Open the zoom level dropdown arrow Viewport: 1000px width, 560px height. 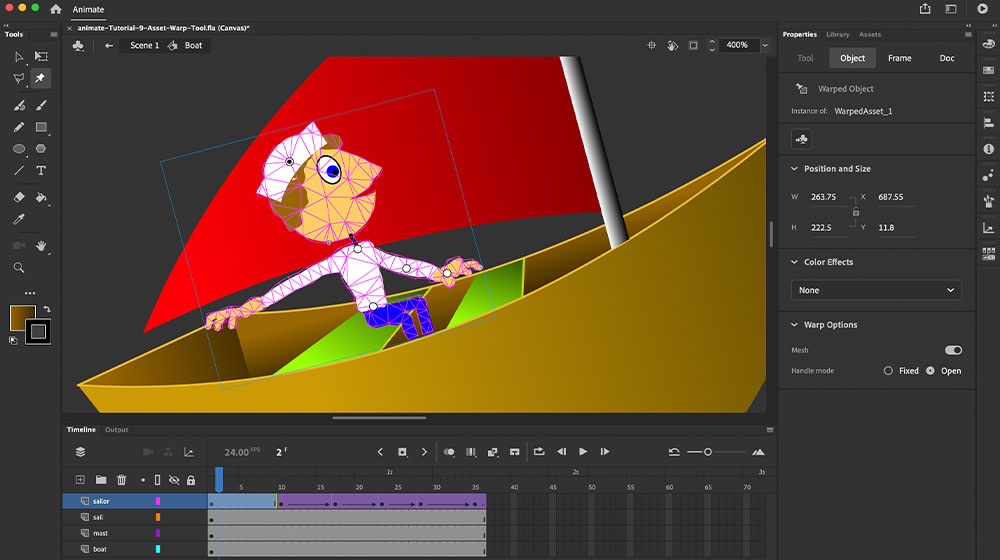click(x=765, y=45)
